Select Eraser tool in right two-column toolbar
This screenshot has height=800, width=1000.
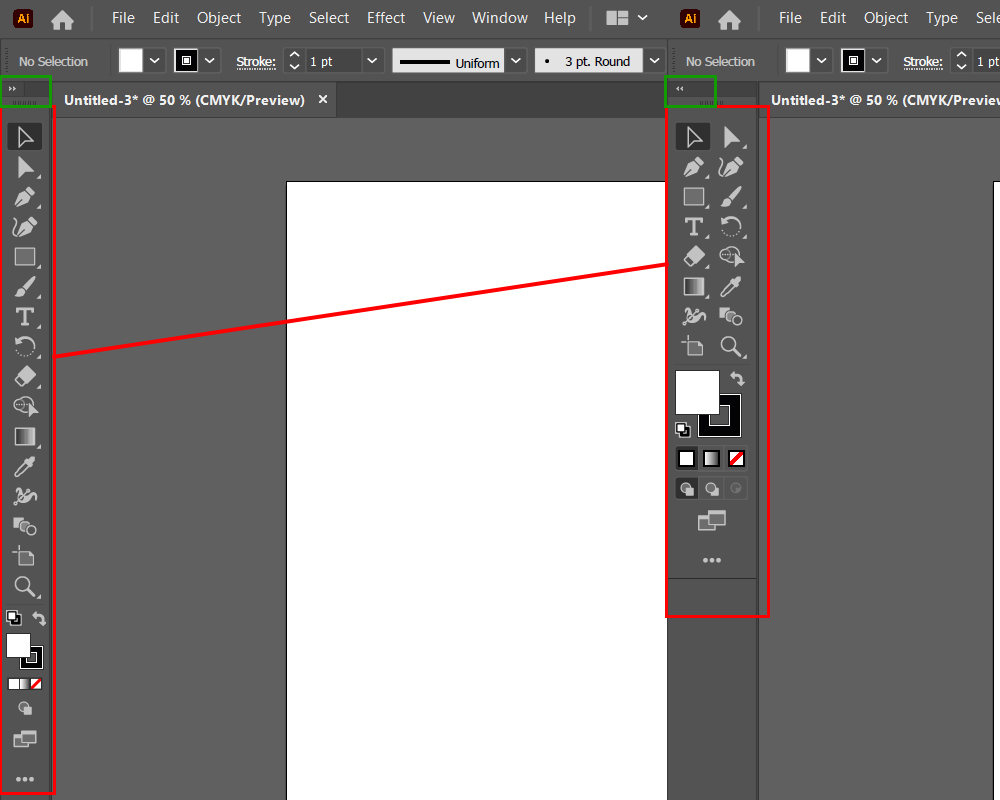pos(693,257)
